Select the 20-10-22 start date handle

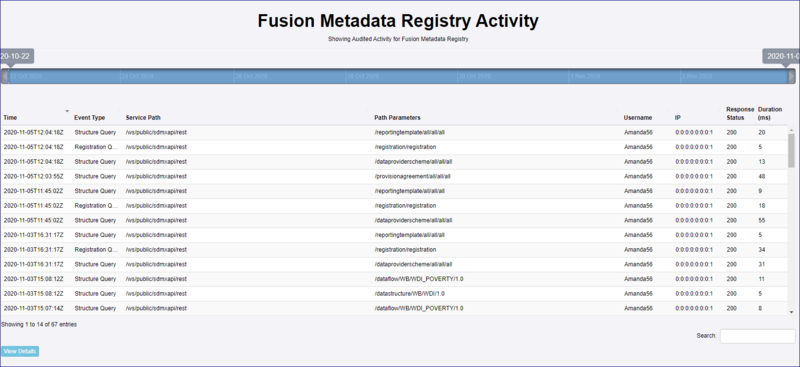click(16, 56)
